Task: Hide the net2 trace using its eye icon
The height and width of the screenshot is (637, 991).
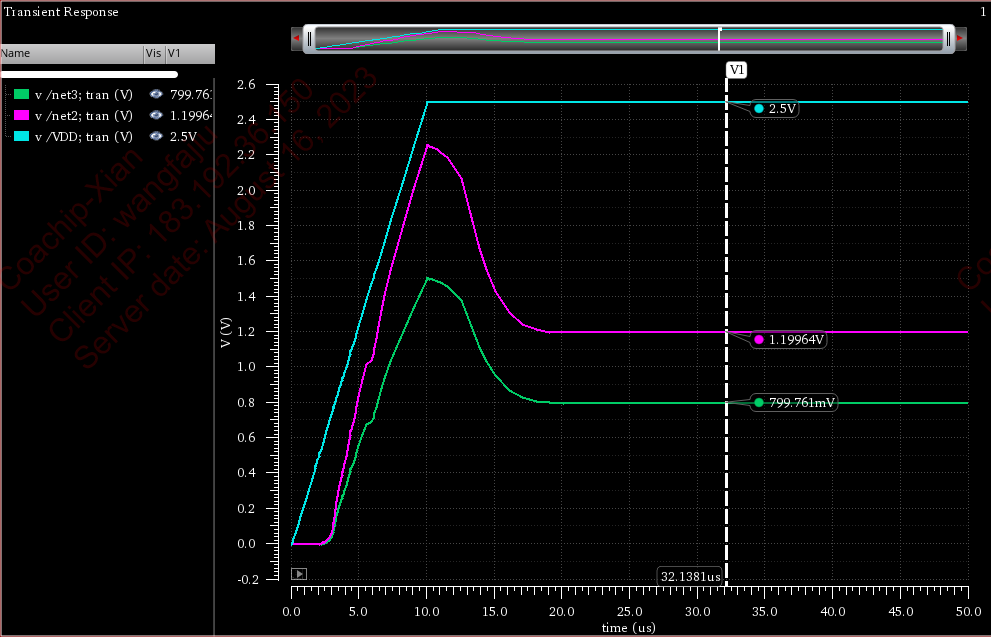Action: click(156, 116)
